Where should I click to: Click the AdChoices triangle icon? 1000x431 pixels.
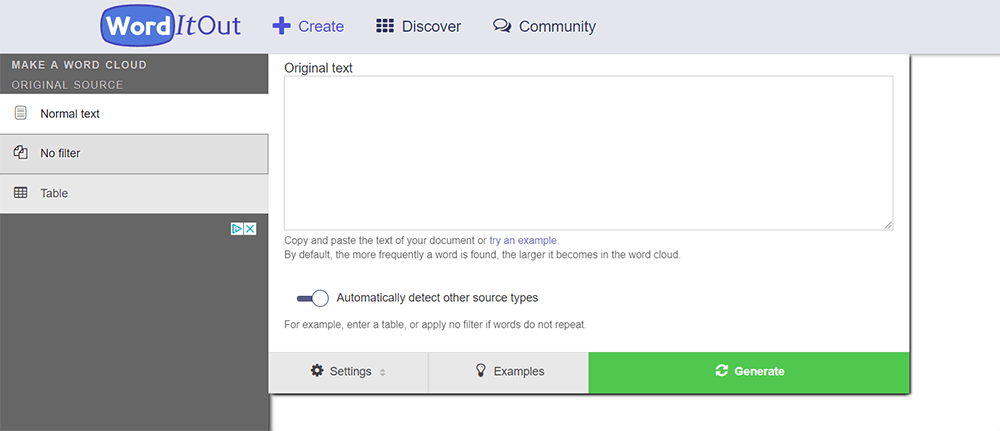[x=238, y=229]
